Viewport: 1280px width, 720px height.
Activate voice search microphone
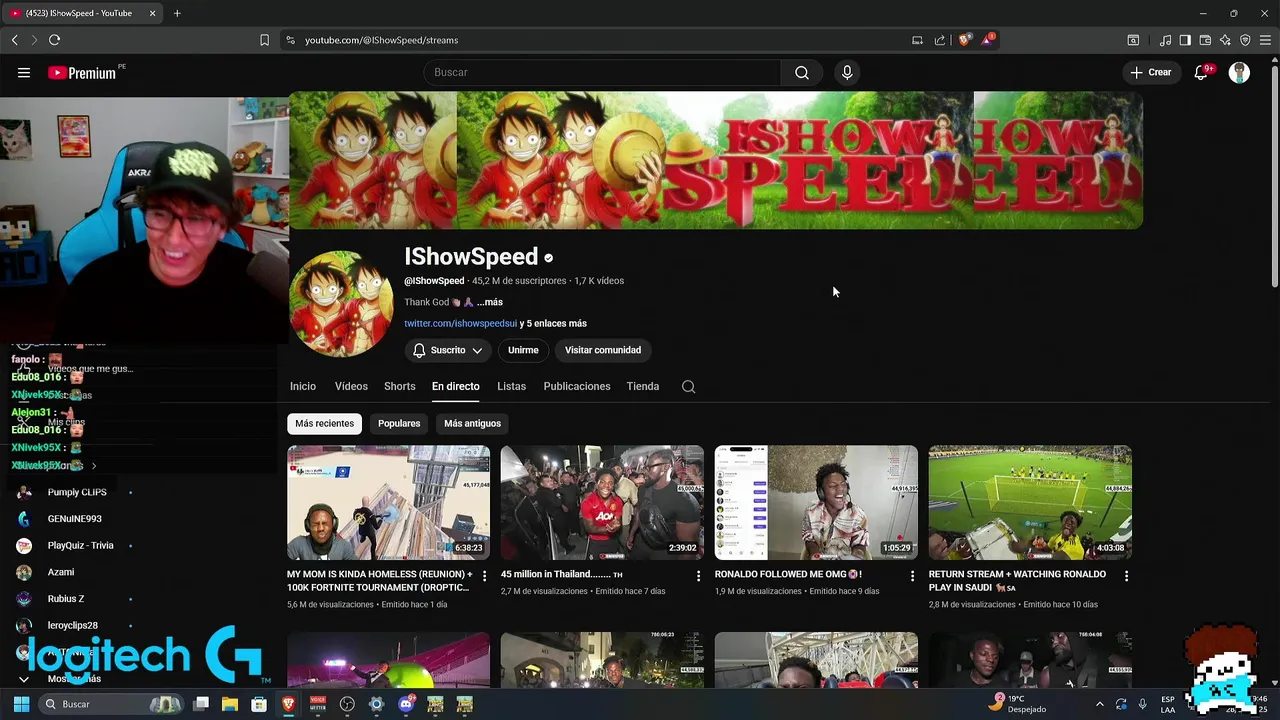[847, 72]
